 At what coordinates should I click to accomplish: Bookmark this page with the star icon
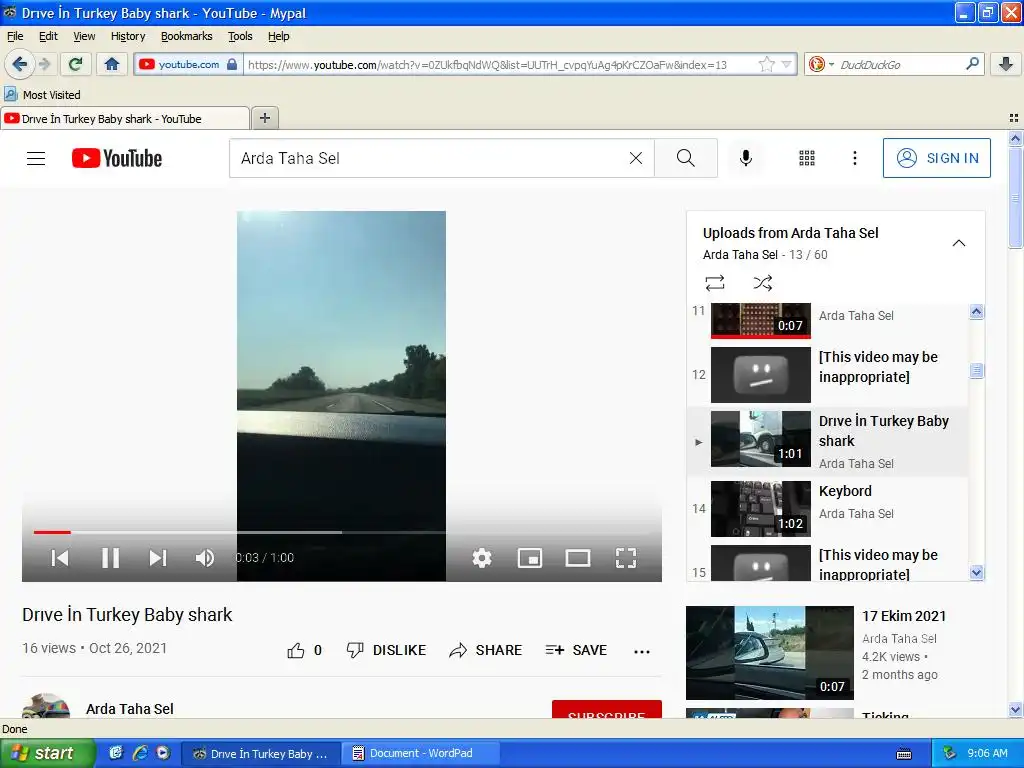point(767,64)
